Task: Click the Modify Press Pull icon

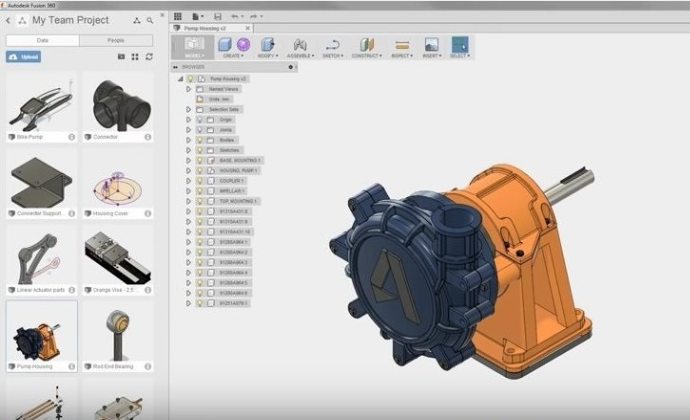Action: (x=268, y=44)
